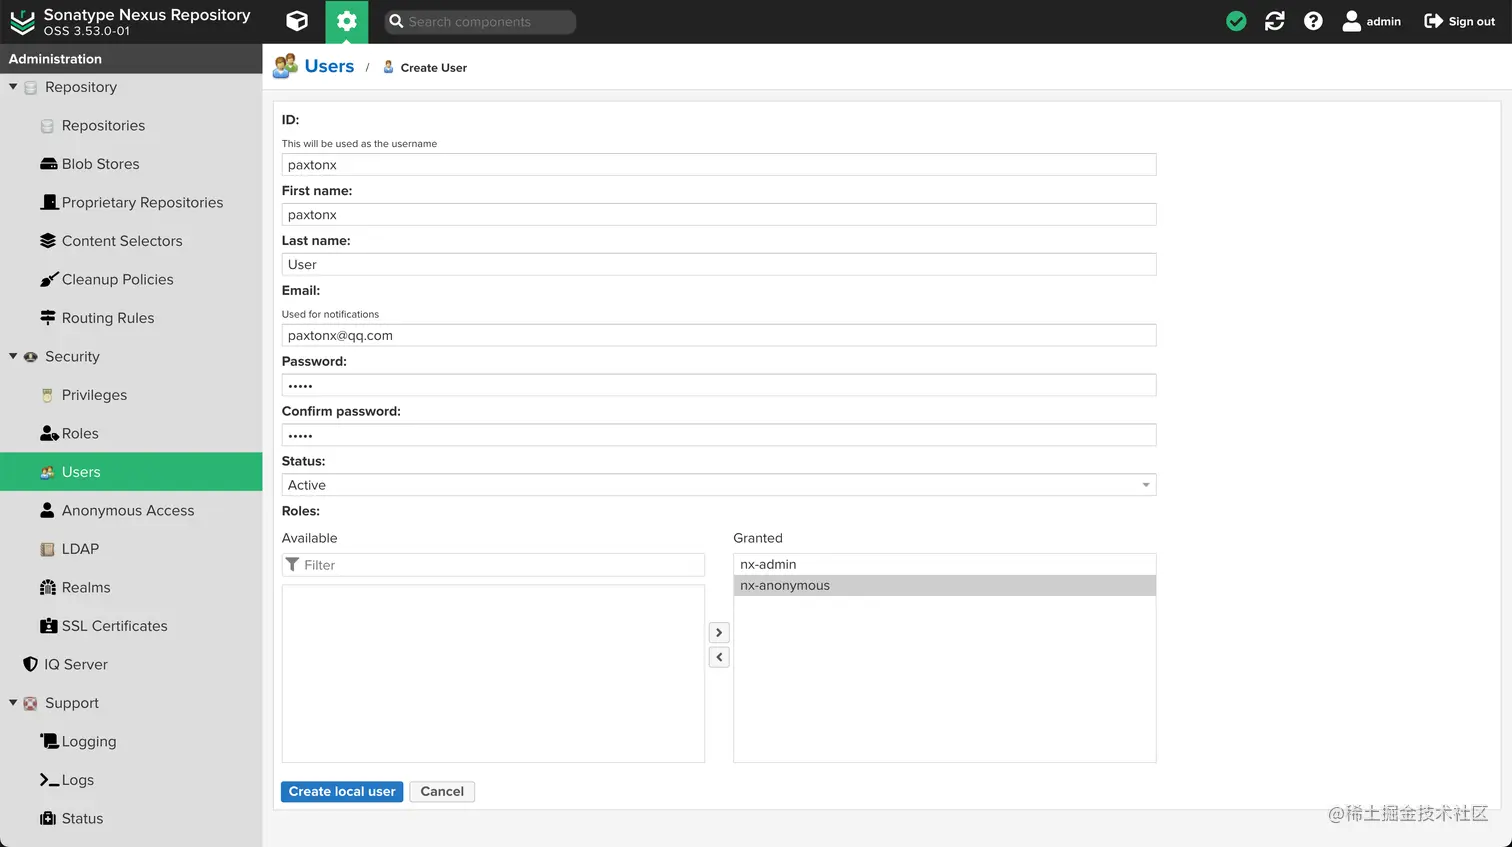Viewport: 1512px width, 847px height.
Task: Open the Administration gear icon
Action: [346, 21]
